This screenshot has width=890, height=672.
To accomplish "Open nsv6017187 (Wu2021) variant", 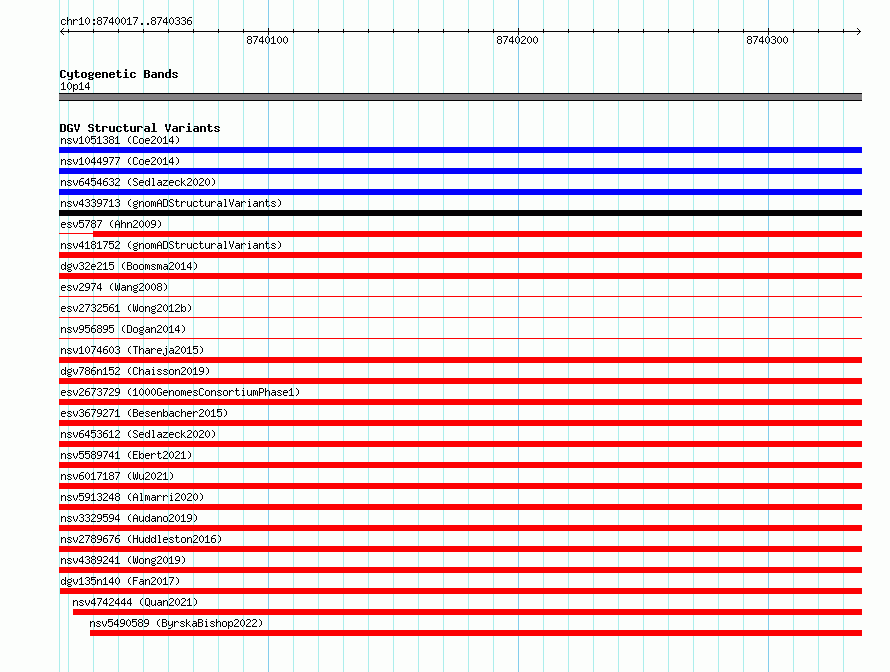I will click(x=117, y=476).
